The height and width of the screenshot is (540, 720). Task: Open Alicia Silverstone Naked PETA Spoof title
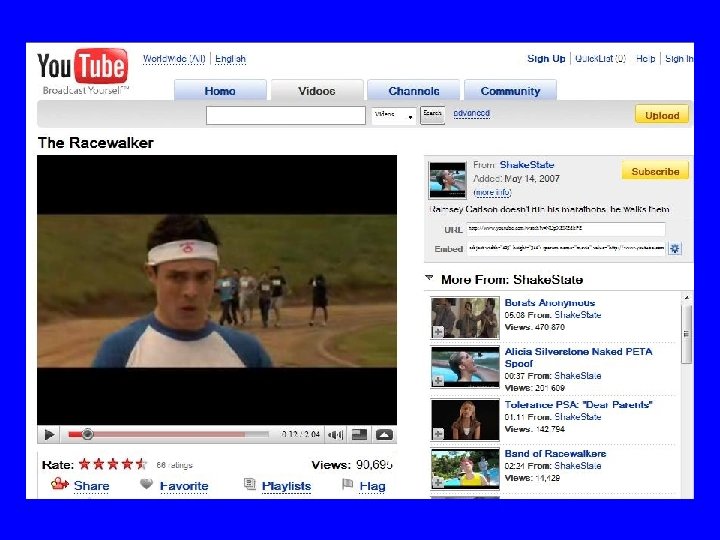[x=578, y=357]
